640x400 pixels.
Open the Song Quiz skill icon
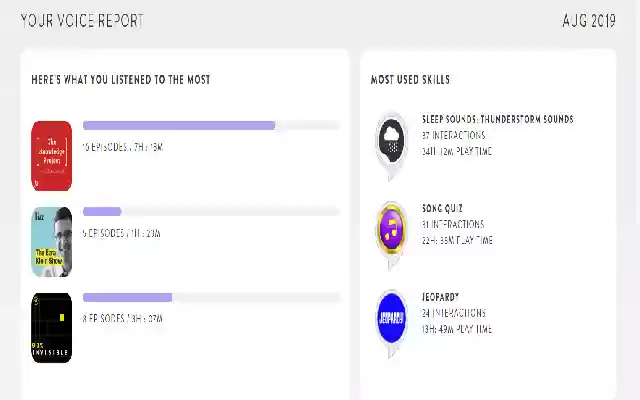[392, 229]
